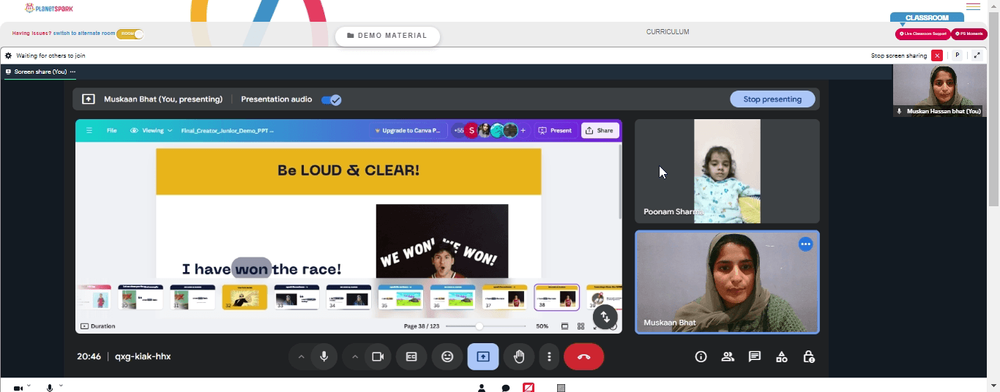Open meeting details info icon
The height and width of the screenshot is (392, 1000).
click(x=700, y=356)
